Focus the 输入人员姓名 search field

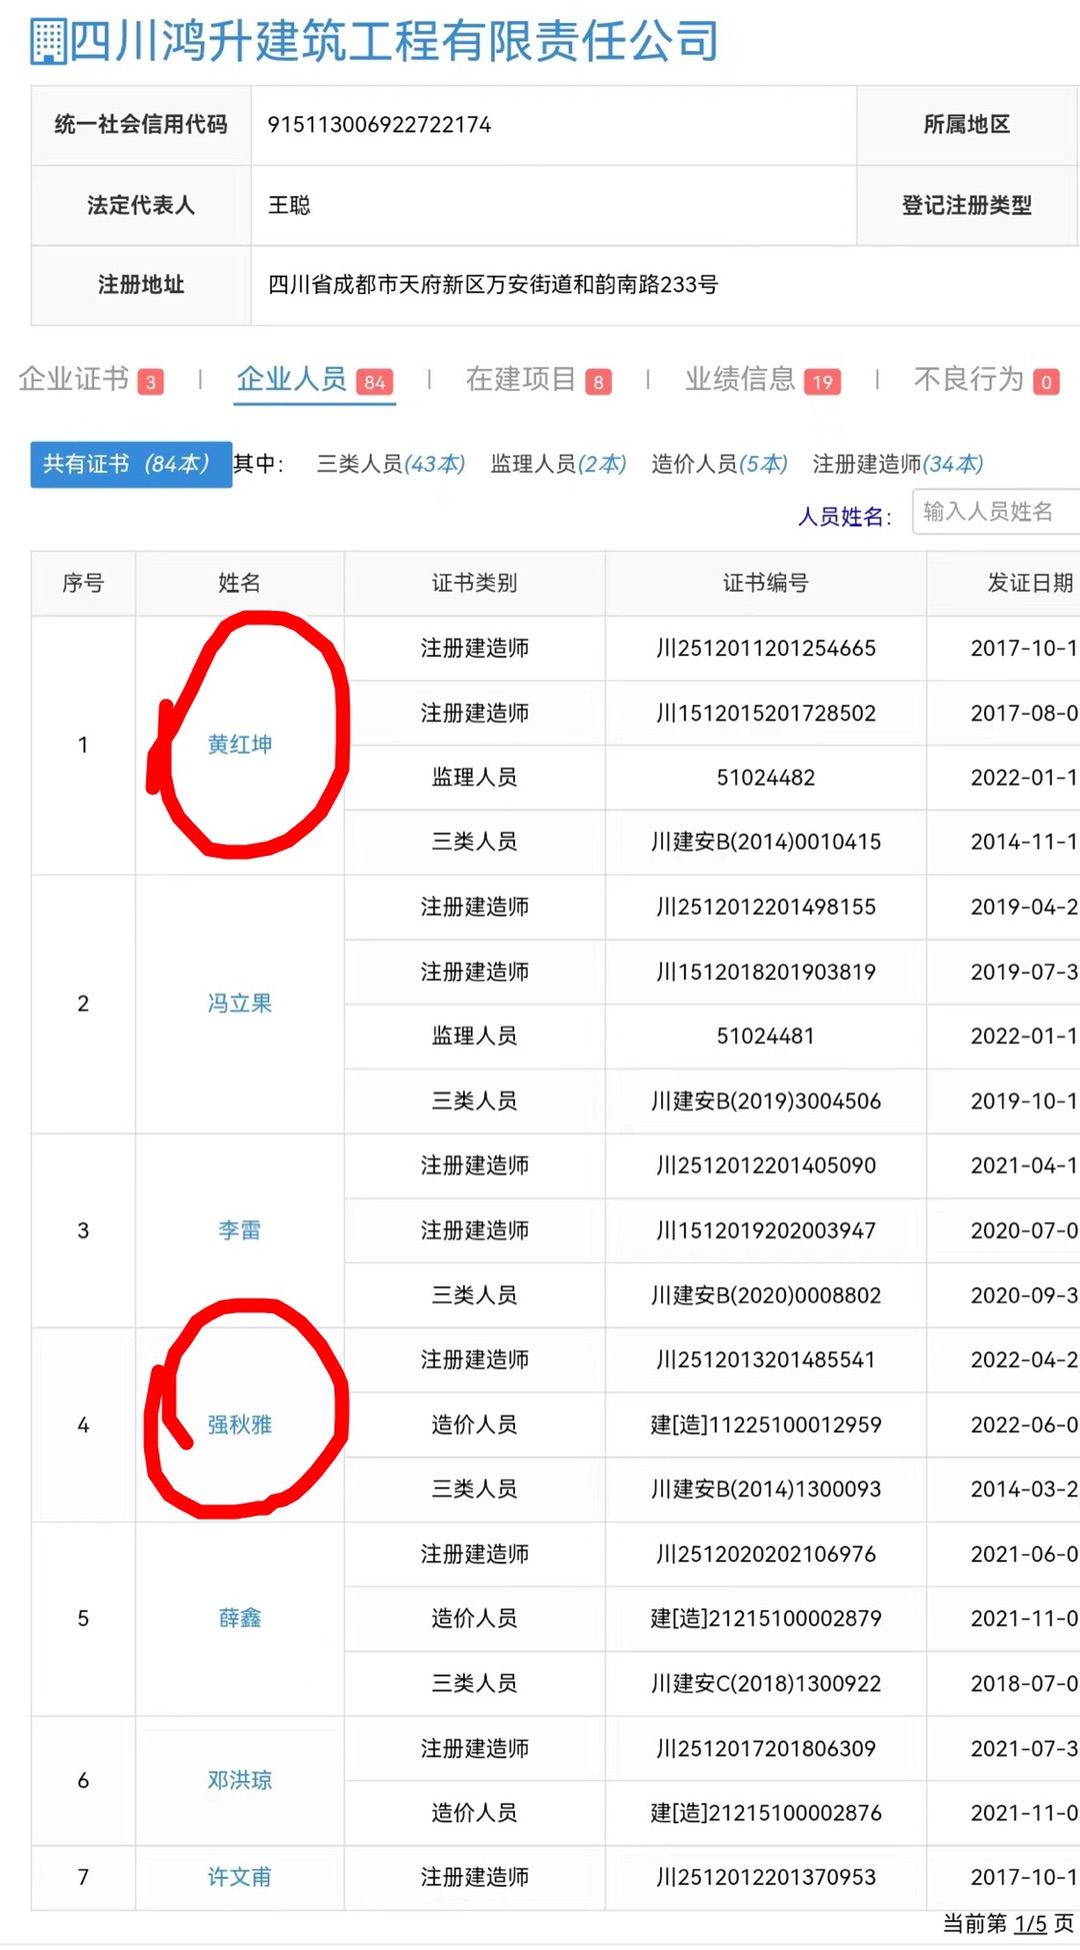tap(996, 512)
